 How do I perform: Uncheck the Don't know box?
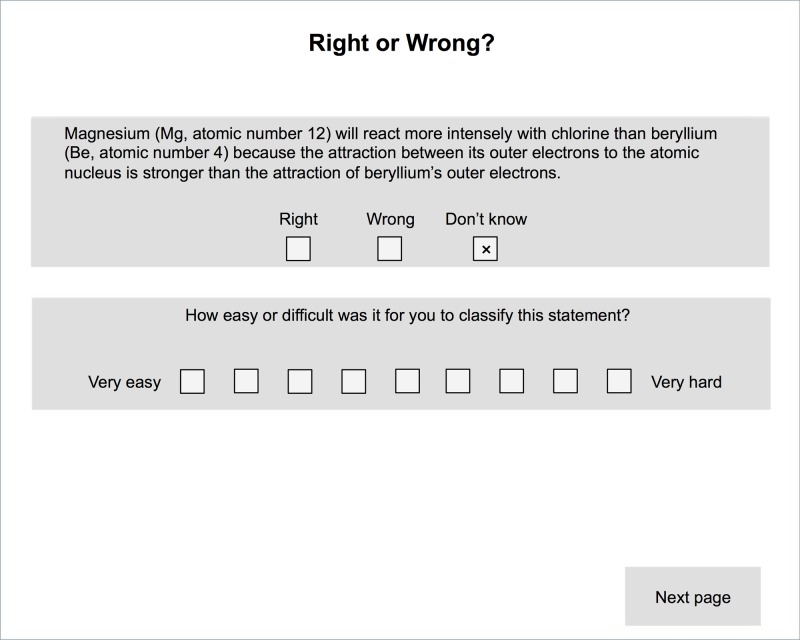485,249
